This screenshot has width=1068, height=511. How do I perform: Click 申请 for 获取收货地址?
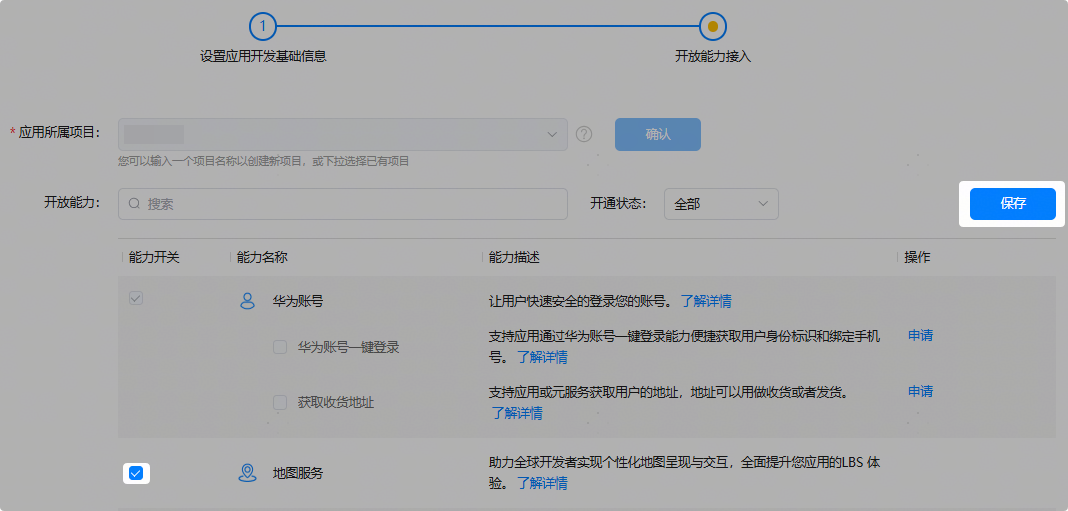[x=920, y=391]
